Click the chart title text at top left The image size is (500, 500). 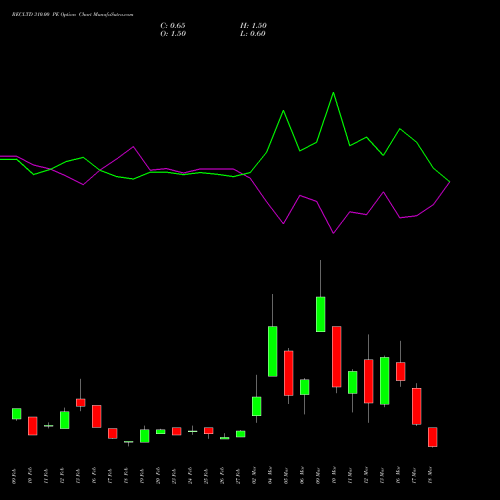(x=72, y=15)
